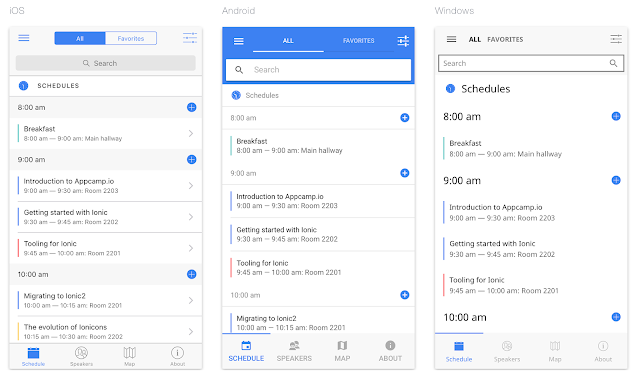Select Getting started with Ionic in Windows panel

(531, 249)
